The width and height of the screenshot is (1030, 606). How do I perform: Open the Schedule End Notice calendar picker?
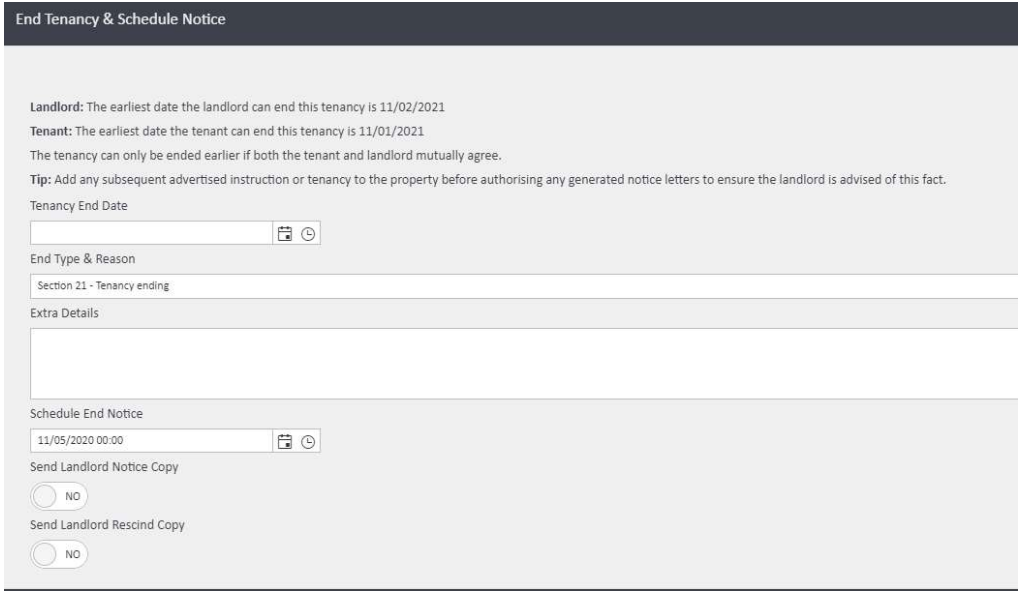[284, 440]
